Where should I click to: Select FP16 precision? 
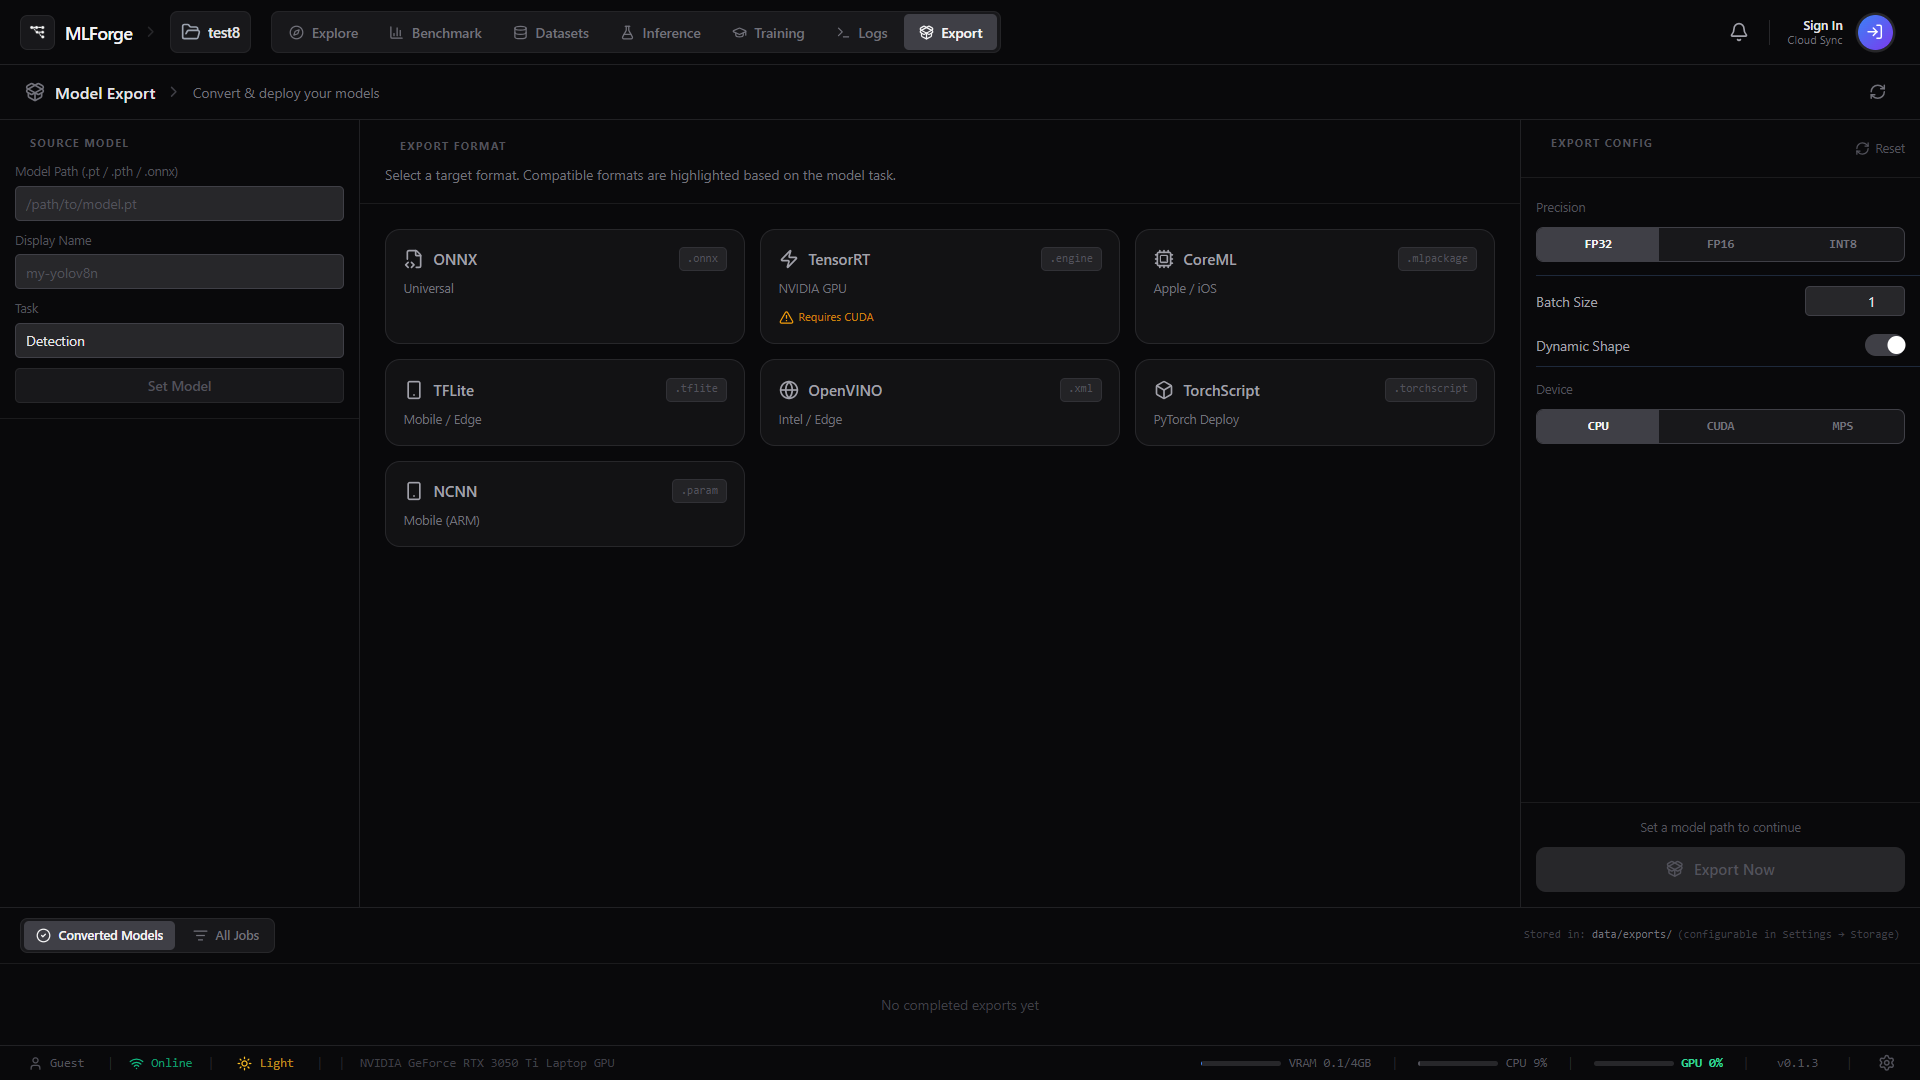1720,244
